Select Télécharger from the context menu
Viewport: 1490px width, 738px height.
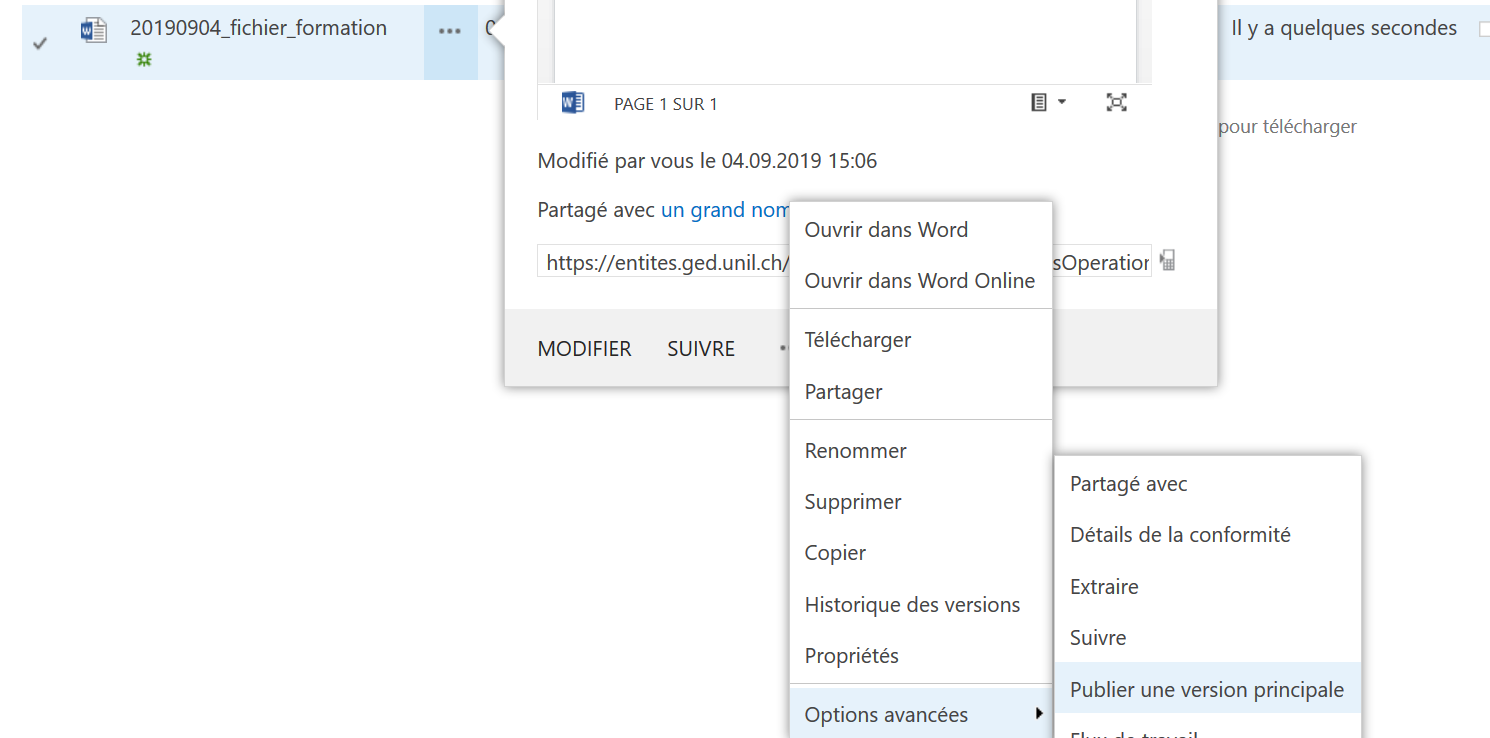coord(857,340)
